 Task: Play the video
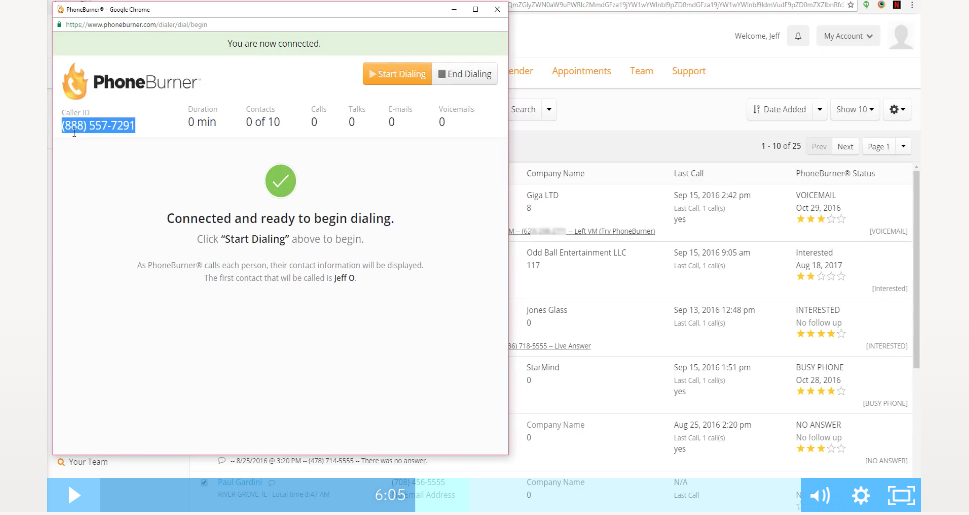point(74,495)
